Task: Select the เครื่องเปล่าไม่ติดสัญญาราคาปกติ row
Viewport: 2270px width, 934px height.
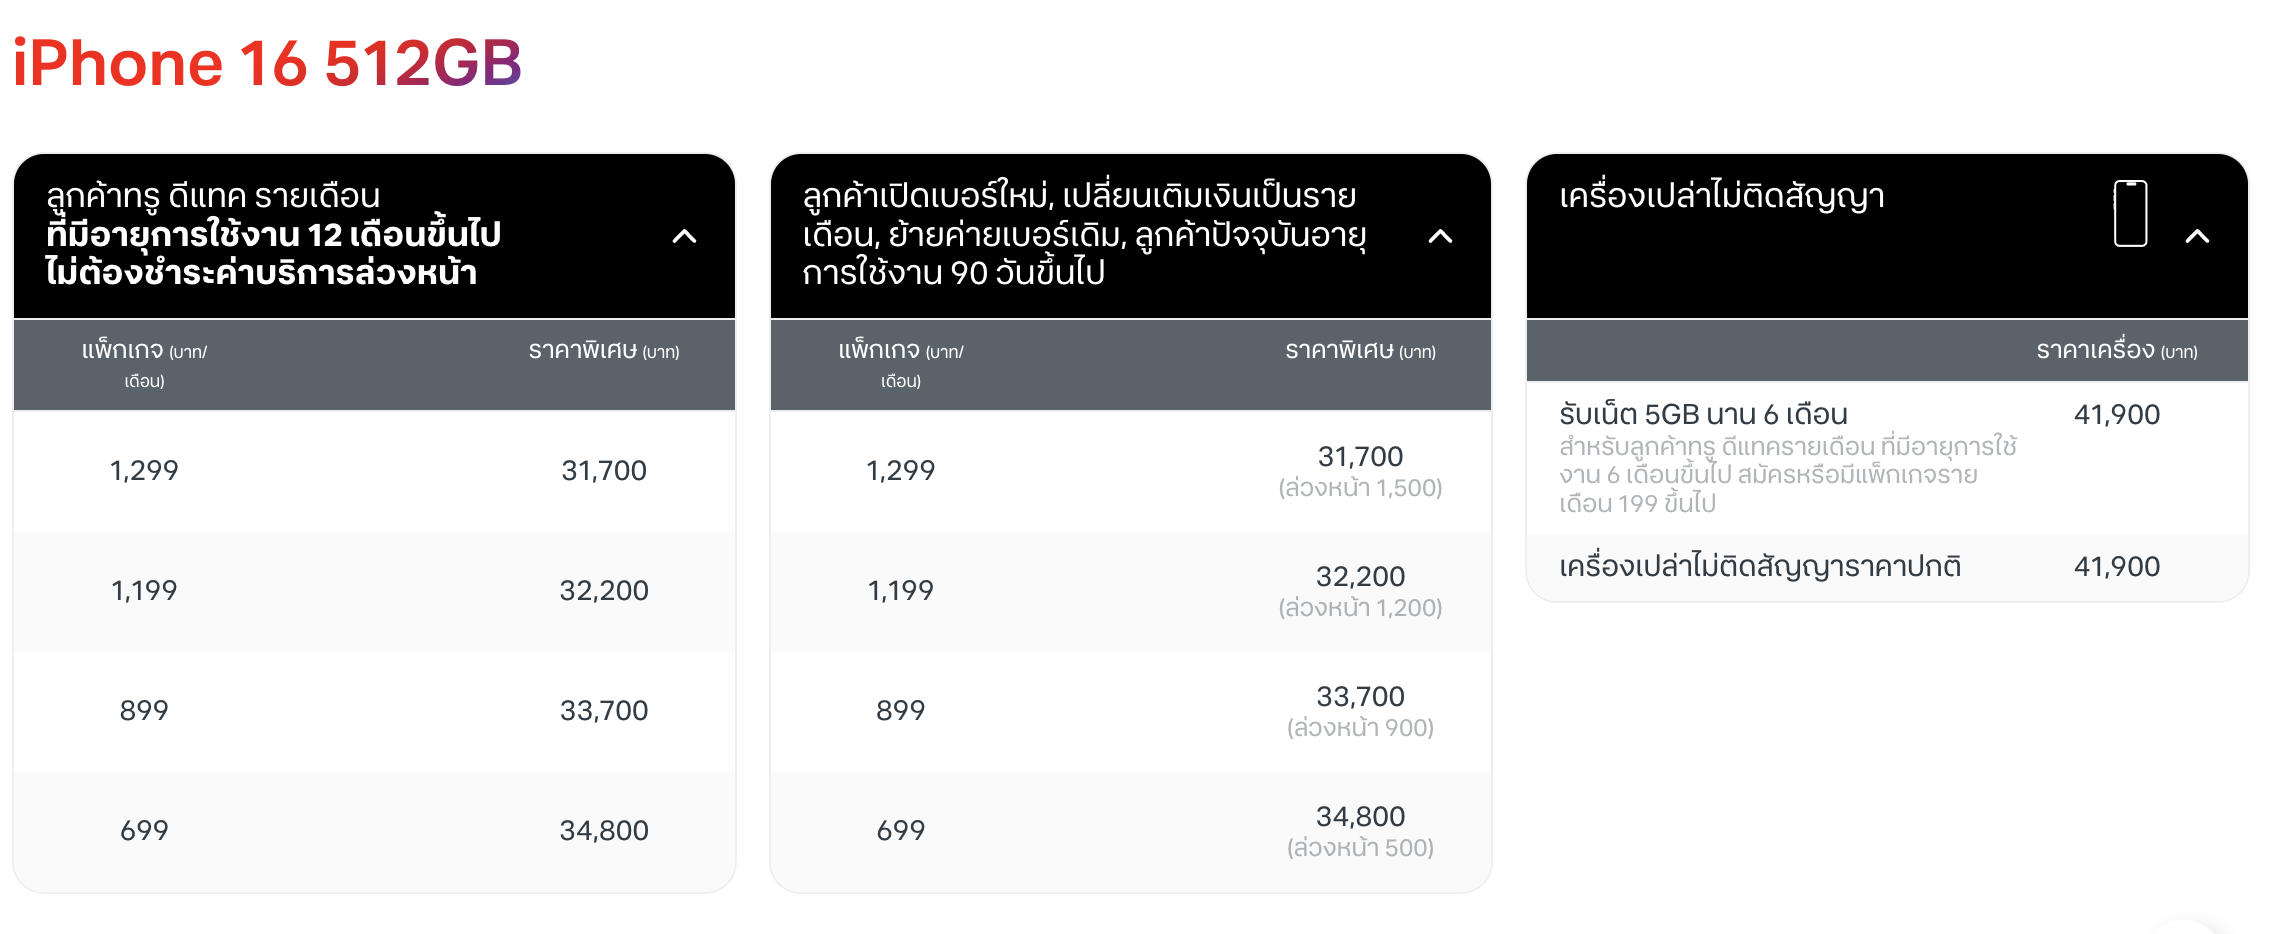Action: 1760,566
